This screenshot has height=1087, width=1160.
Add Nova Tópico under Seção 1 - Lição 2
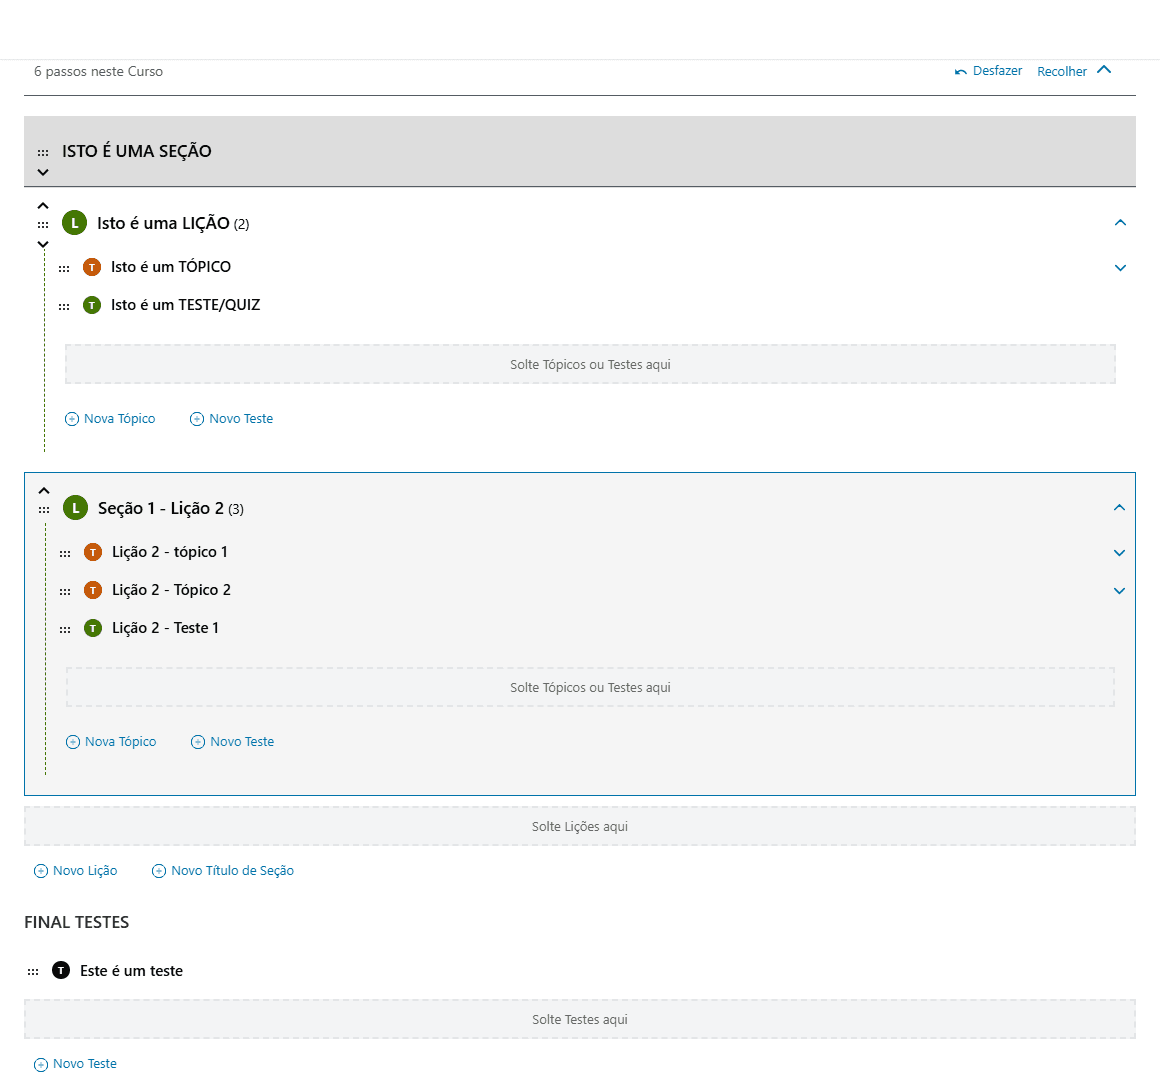point(111,741)
